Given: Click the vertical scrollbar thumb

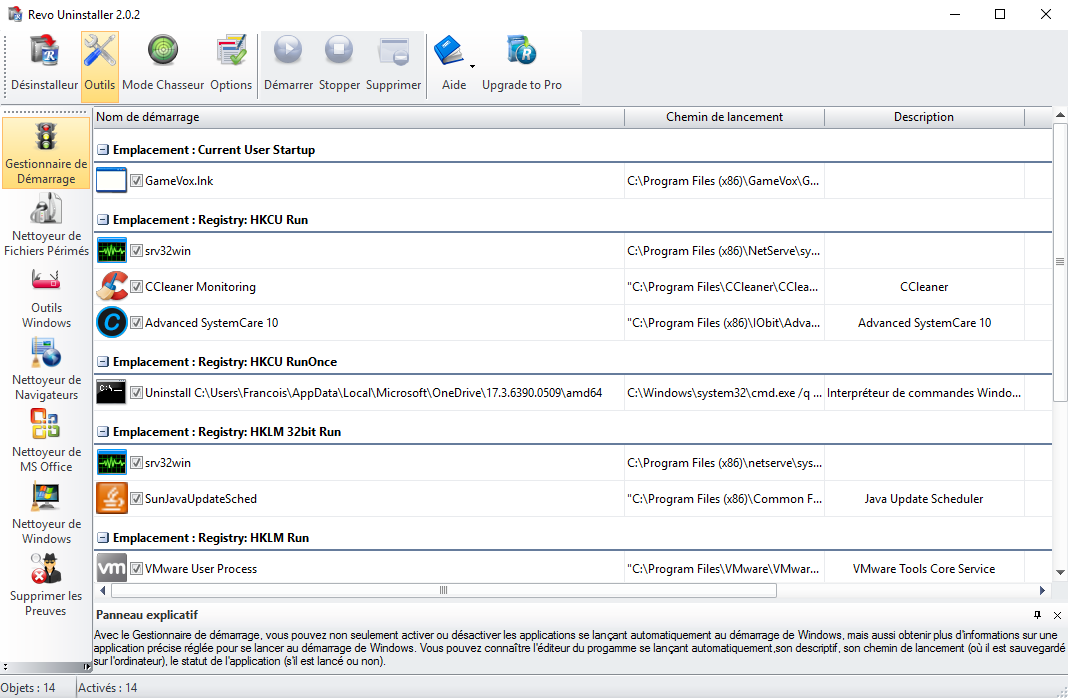Looking at the screenshot, I should click(1060, 261).
